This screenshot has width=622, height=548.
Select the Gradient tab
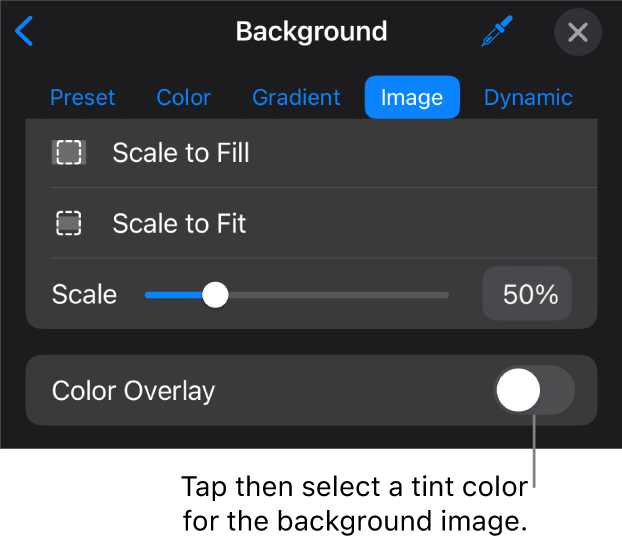[296, 98]
